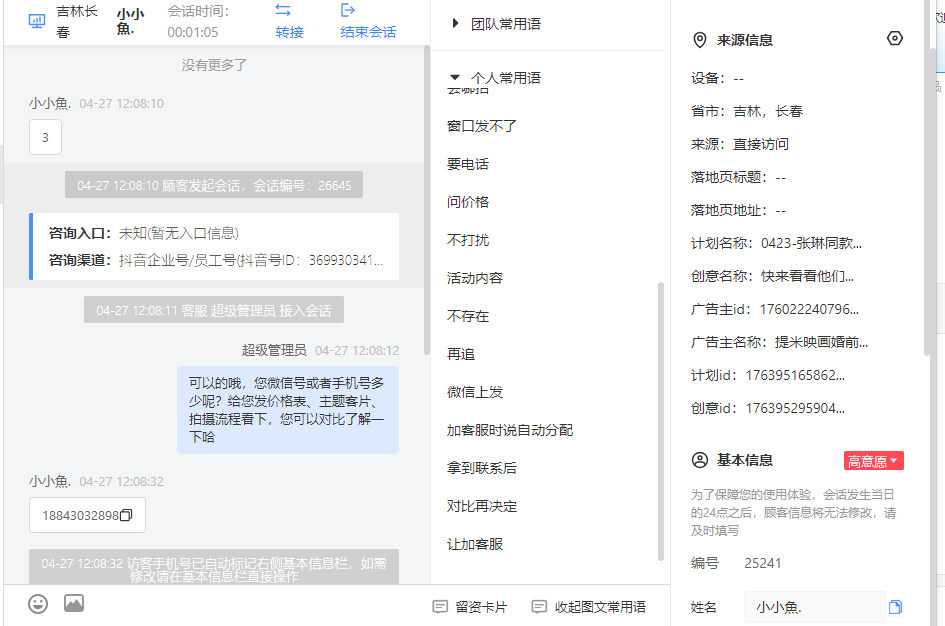Select the 活动内容 quick phrase

pos(475,278)
